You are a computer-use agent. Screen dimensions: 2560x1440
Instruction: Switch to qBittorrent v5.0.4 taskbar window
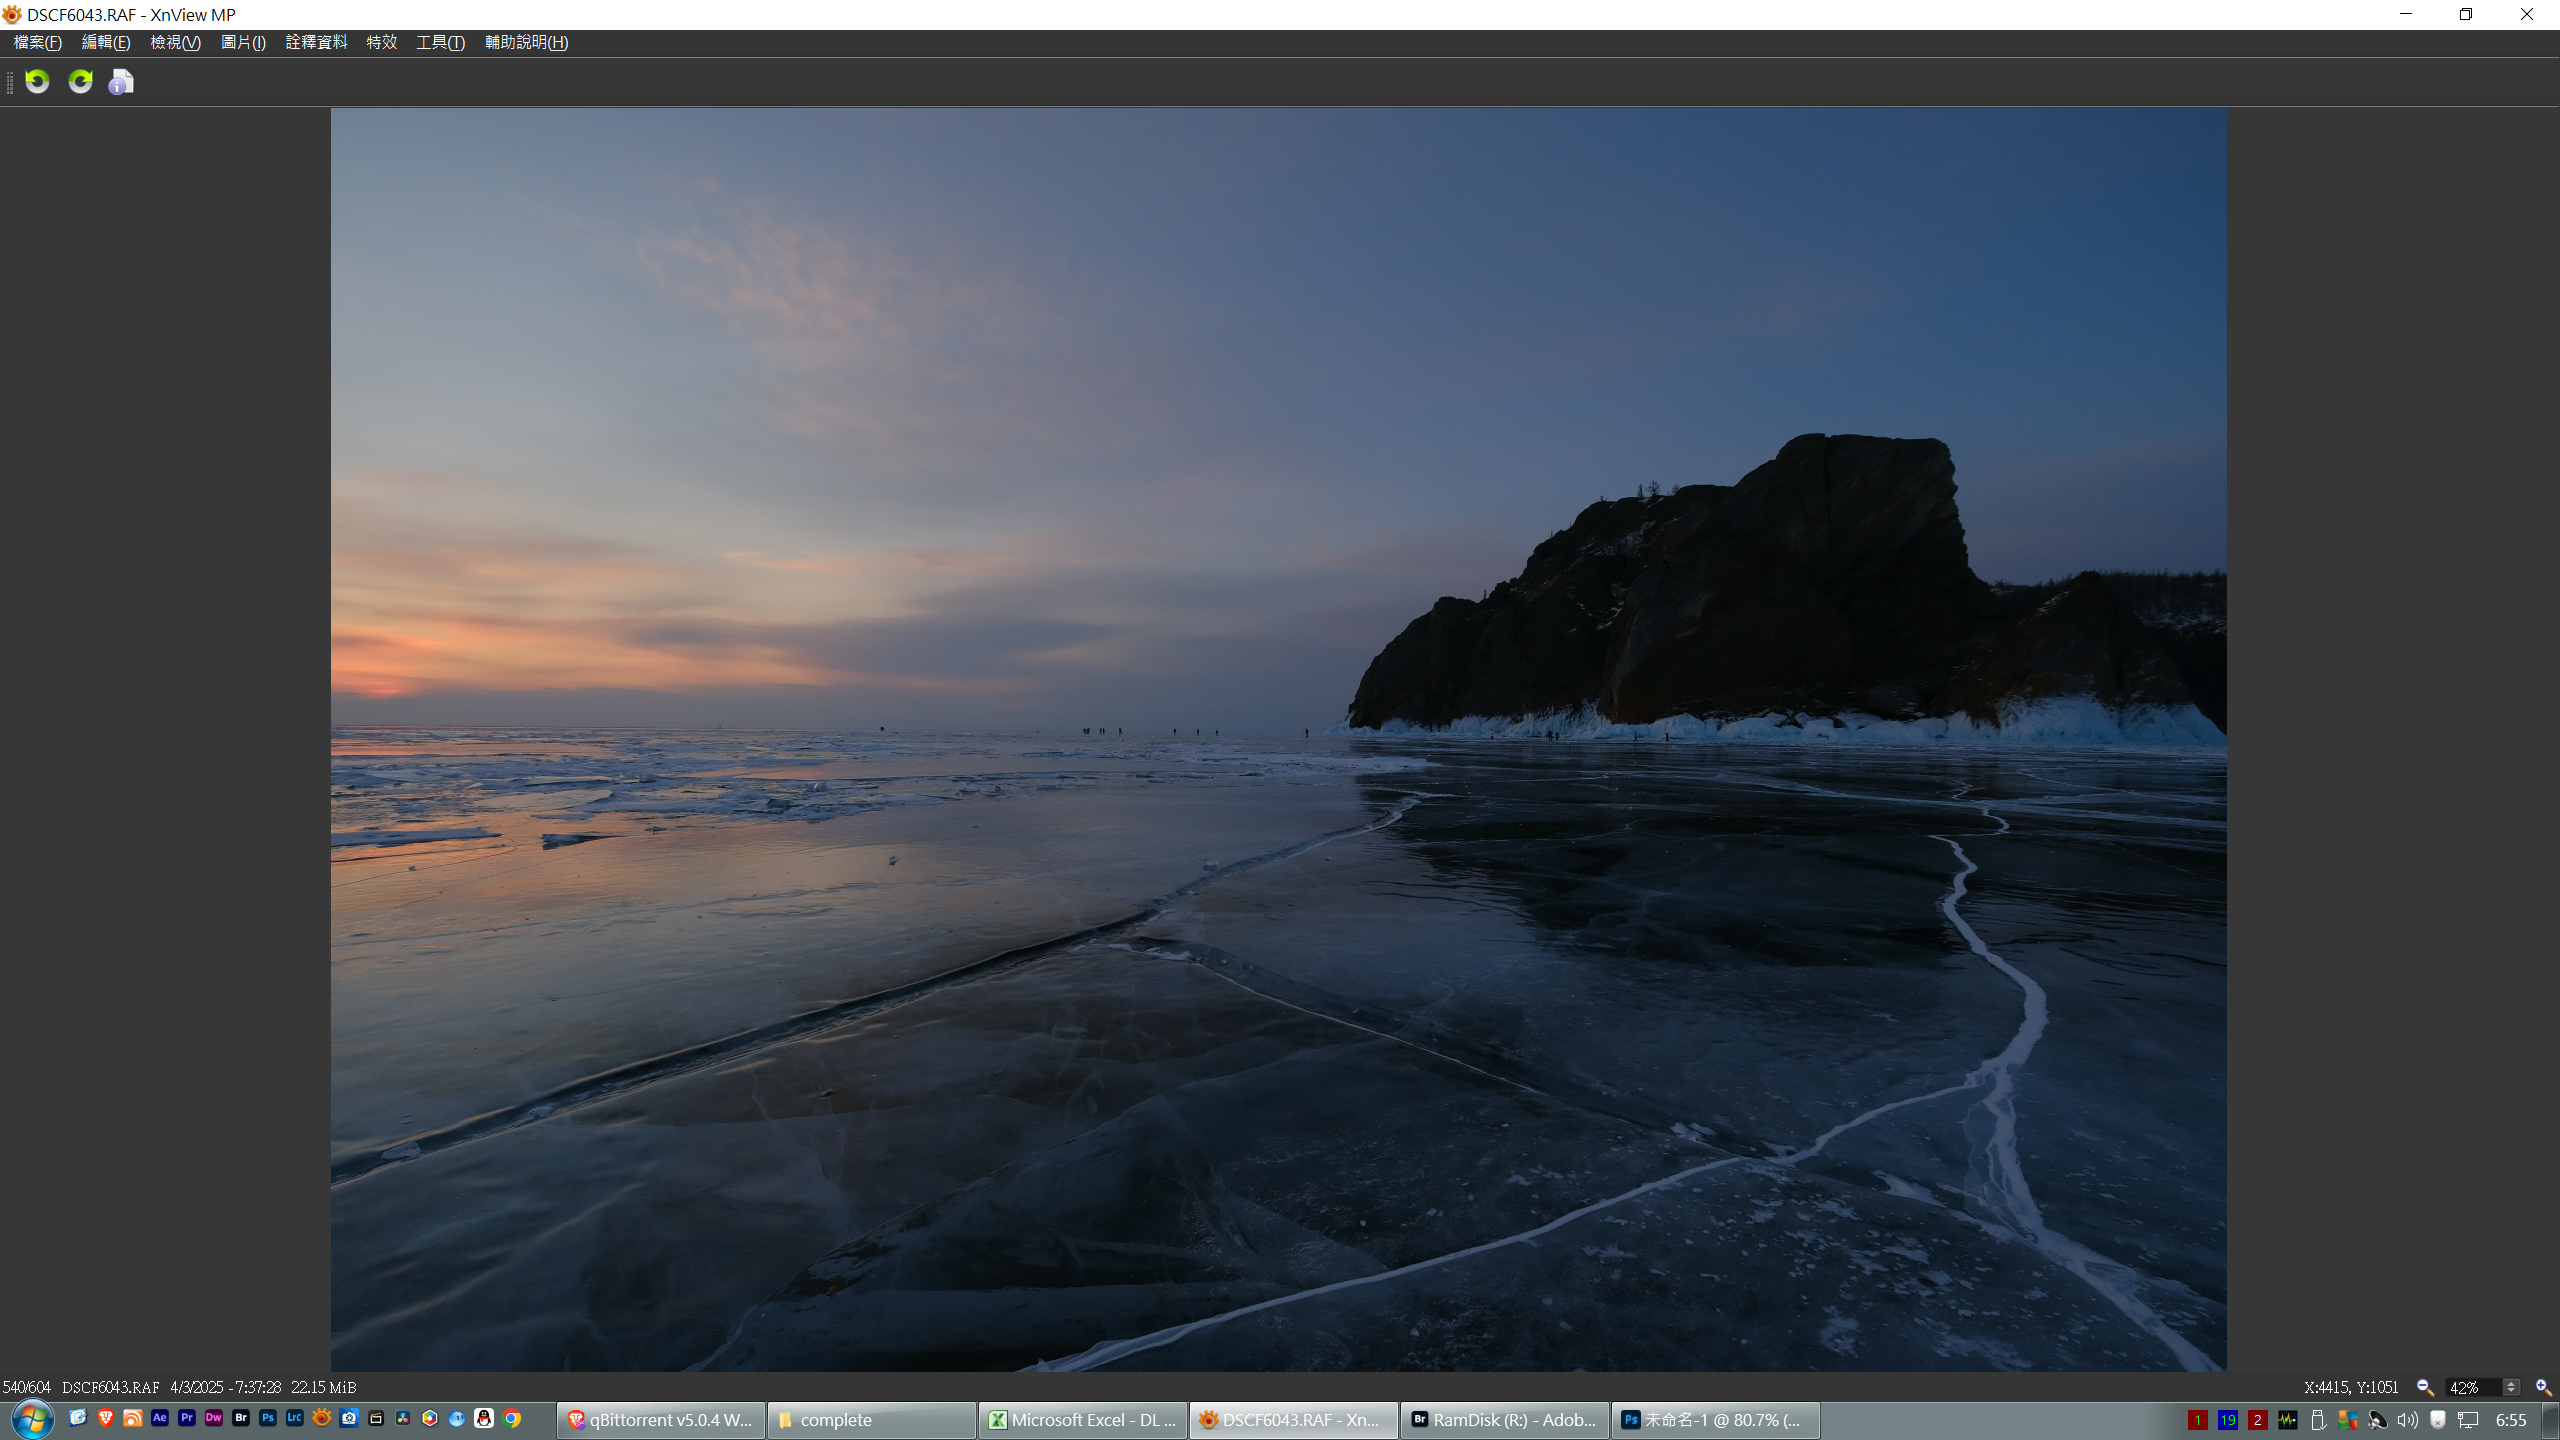661,1420
